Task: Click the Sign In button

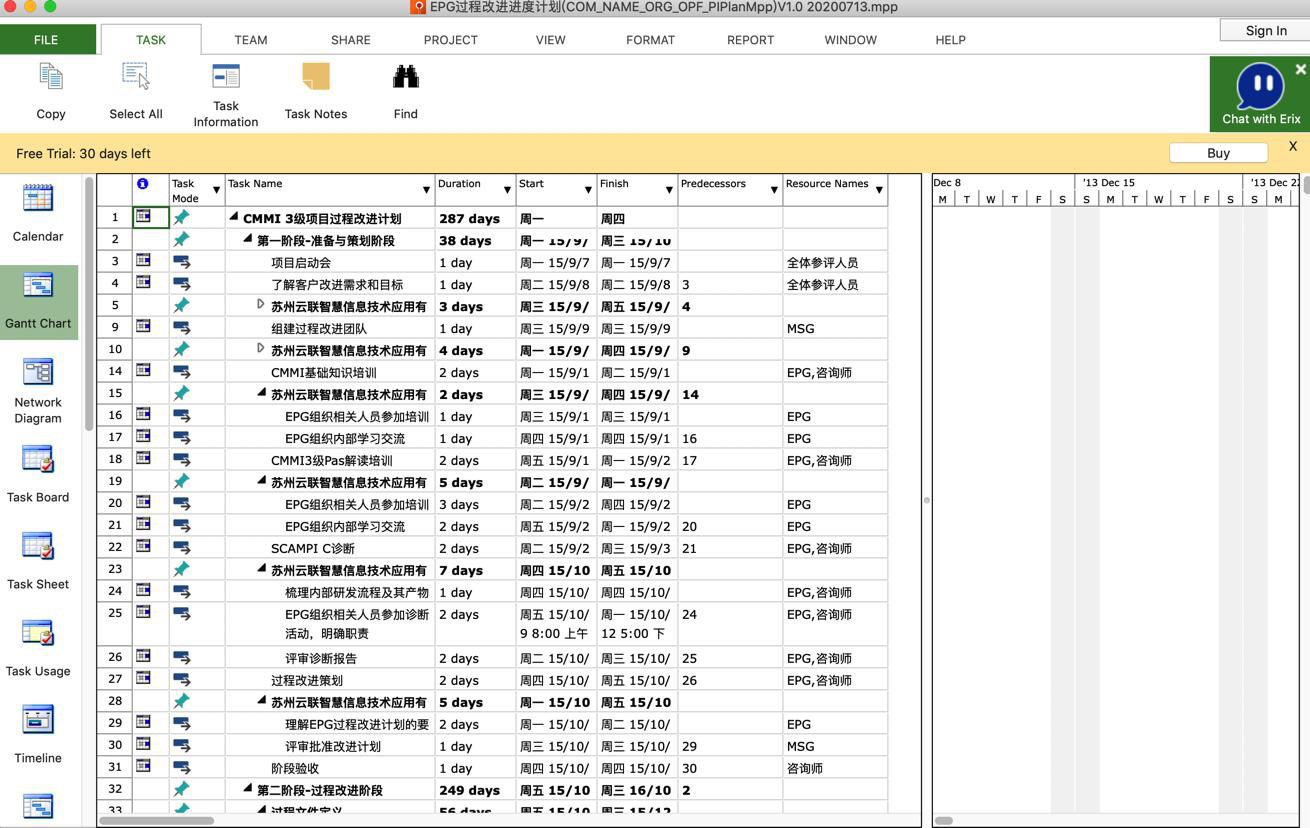Action: point(1265,30)
